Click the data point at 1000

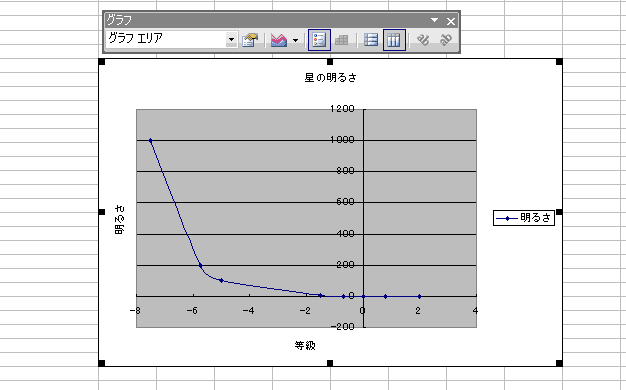coord(151,141)
